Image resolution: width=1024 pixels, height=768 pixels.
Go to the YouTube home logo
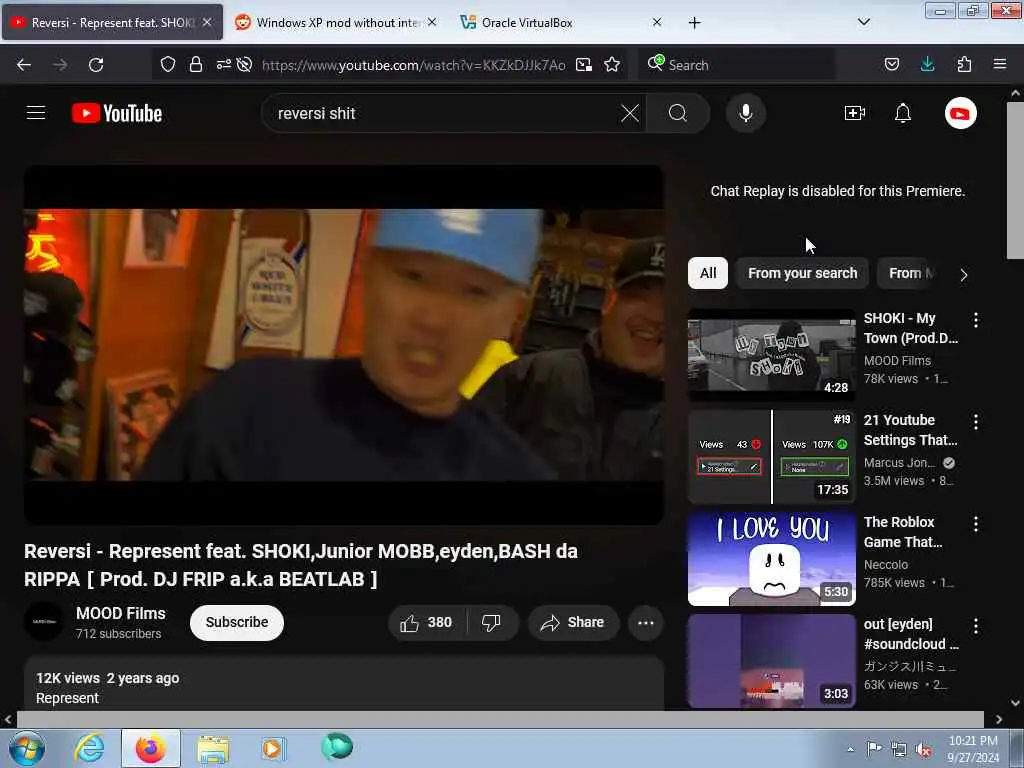117,113
